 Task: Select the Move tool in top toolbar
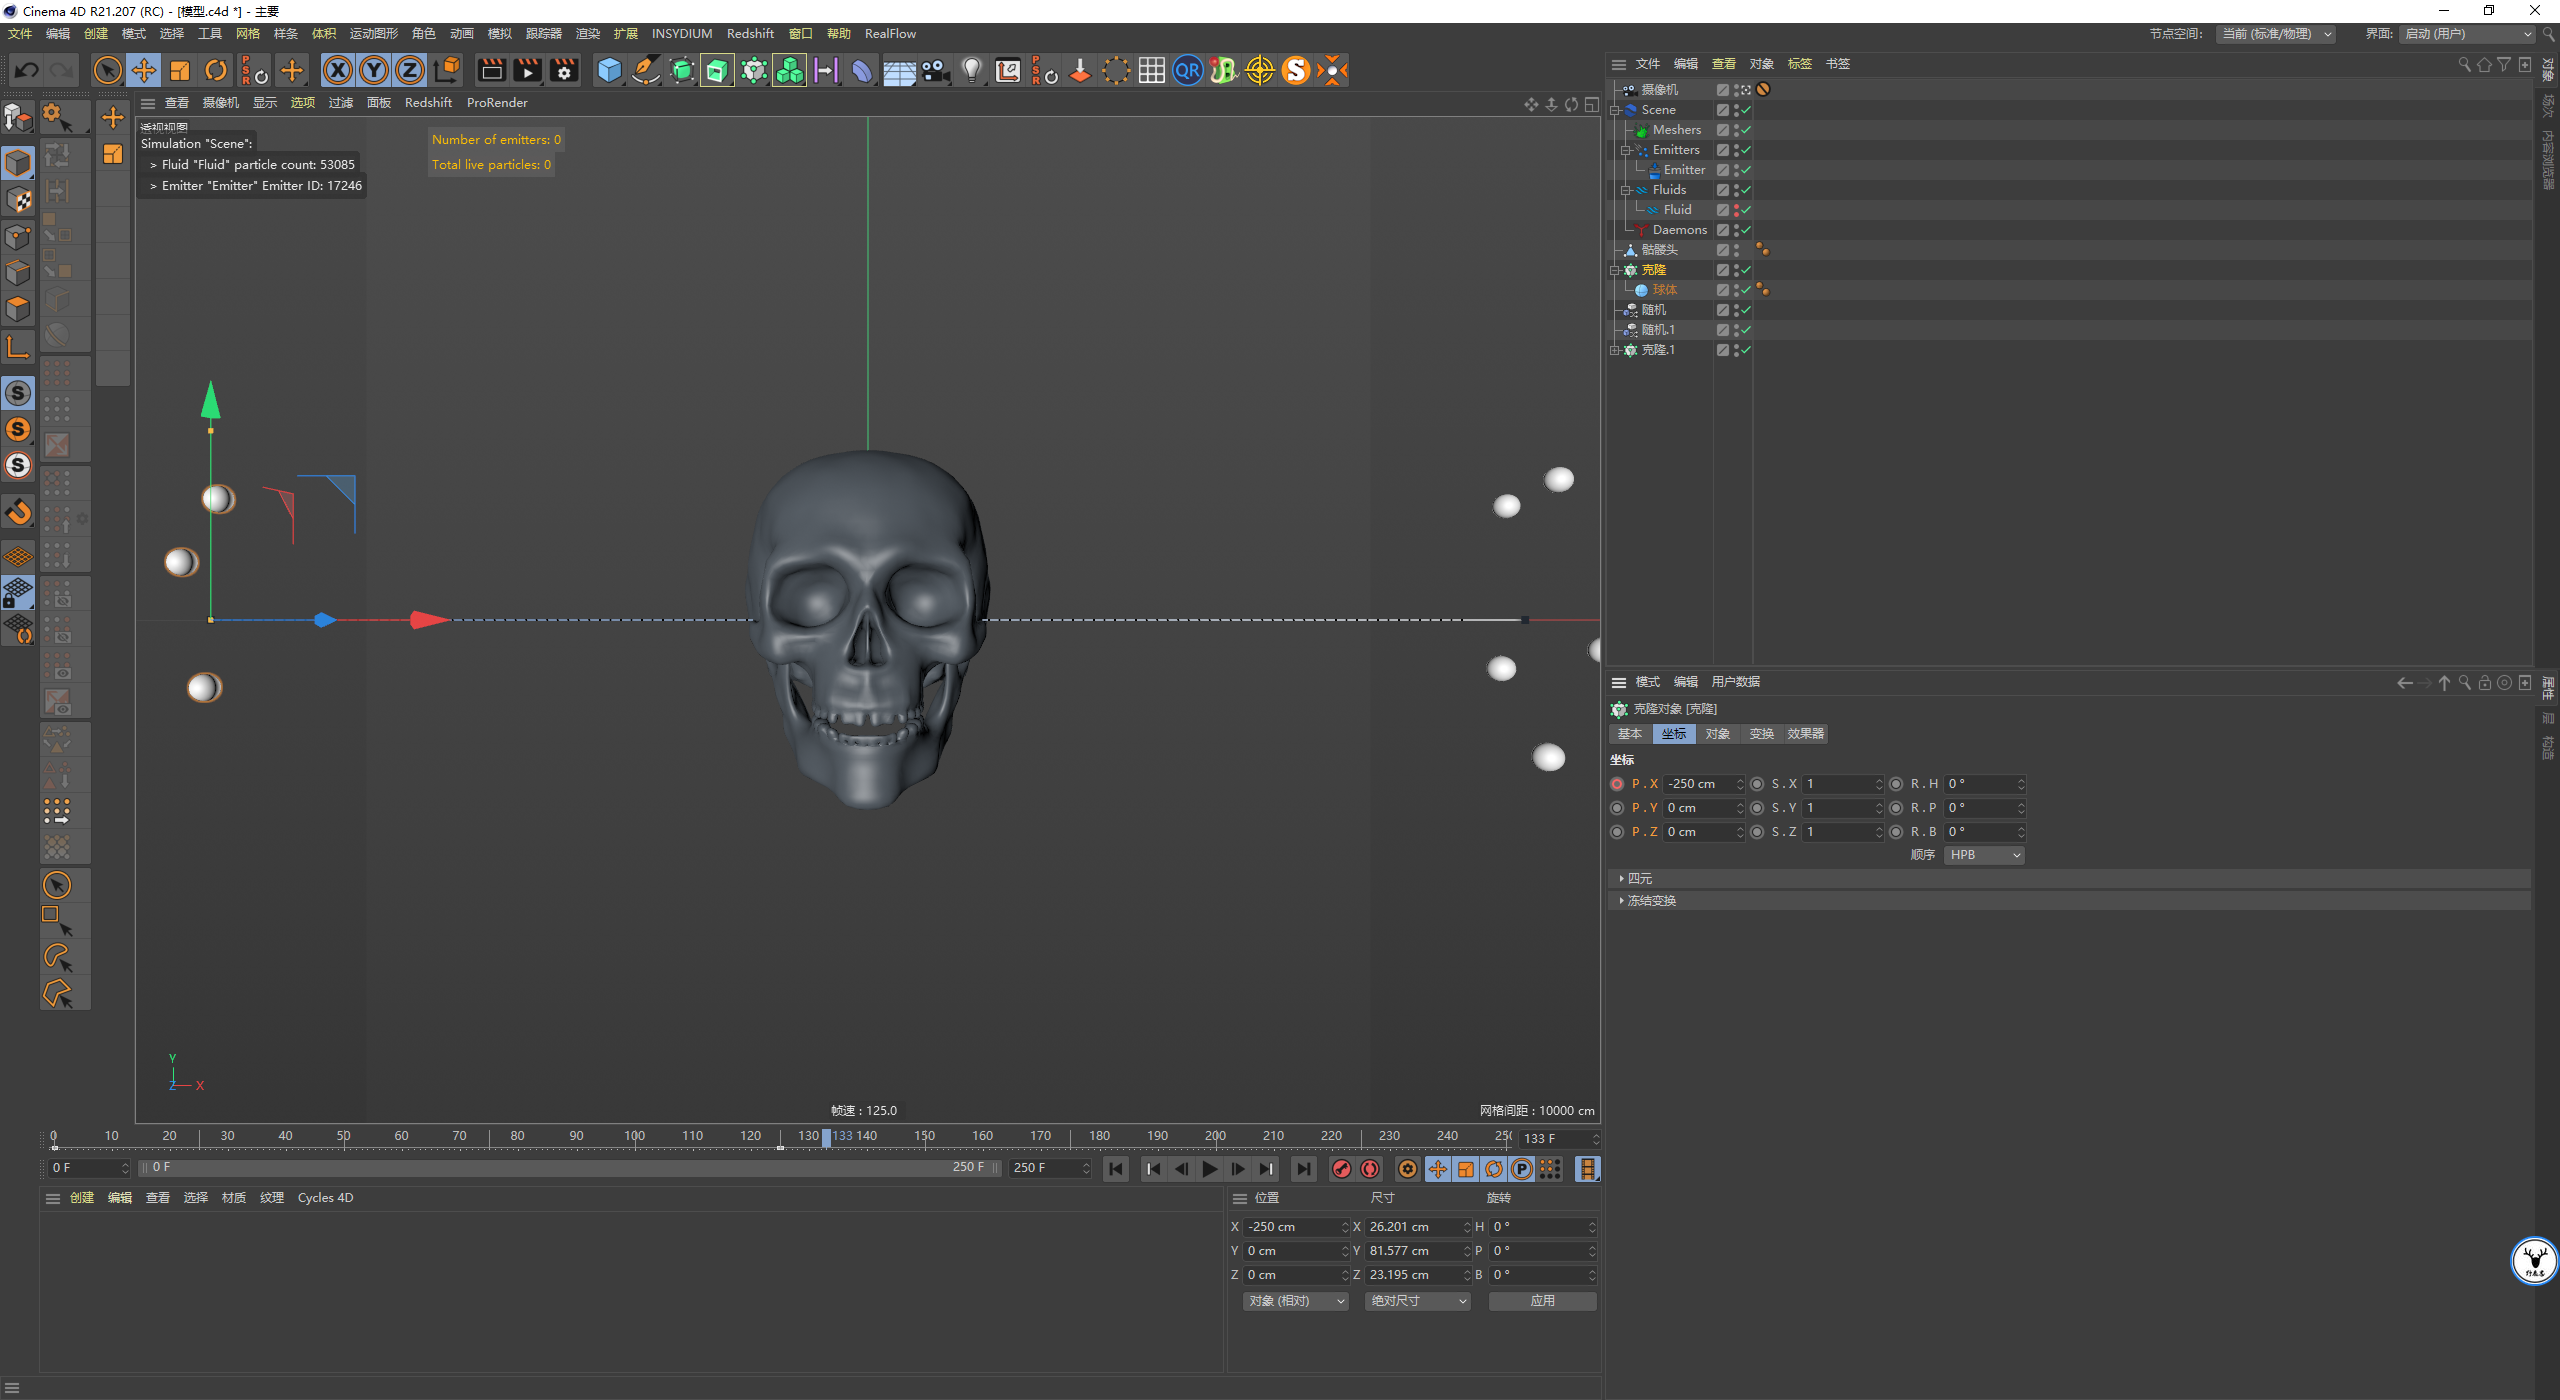coord(144,70)
